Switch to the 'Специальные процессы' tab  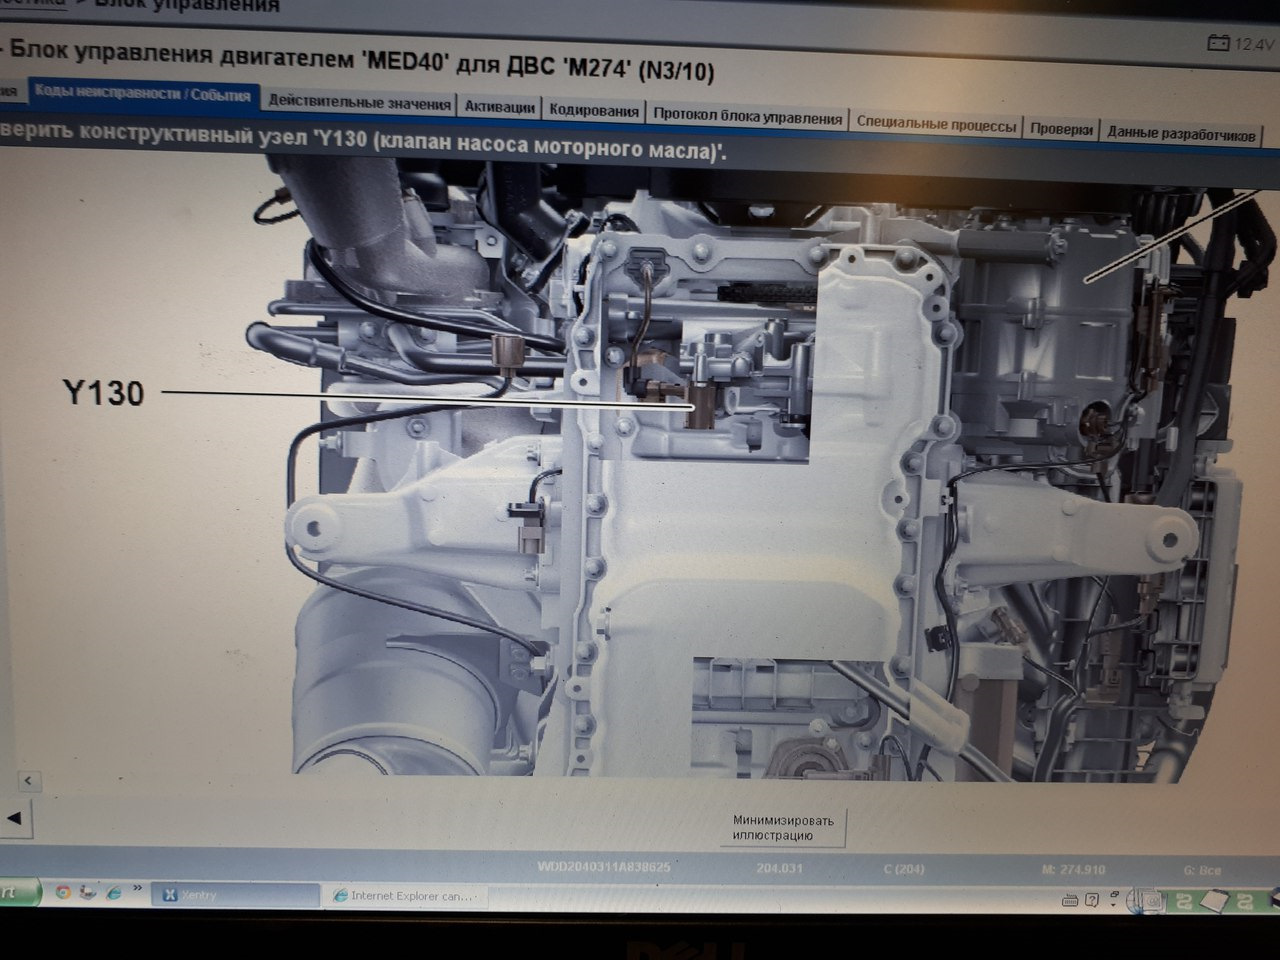936,125
